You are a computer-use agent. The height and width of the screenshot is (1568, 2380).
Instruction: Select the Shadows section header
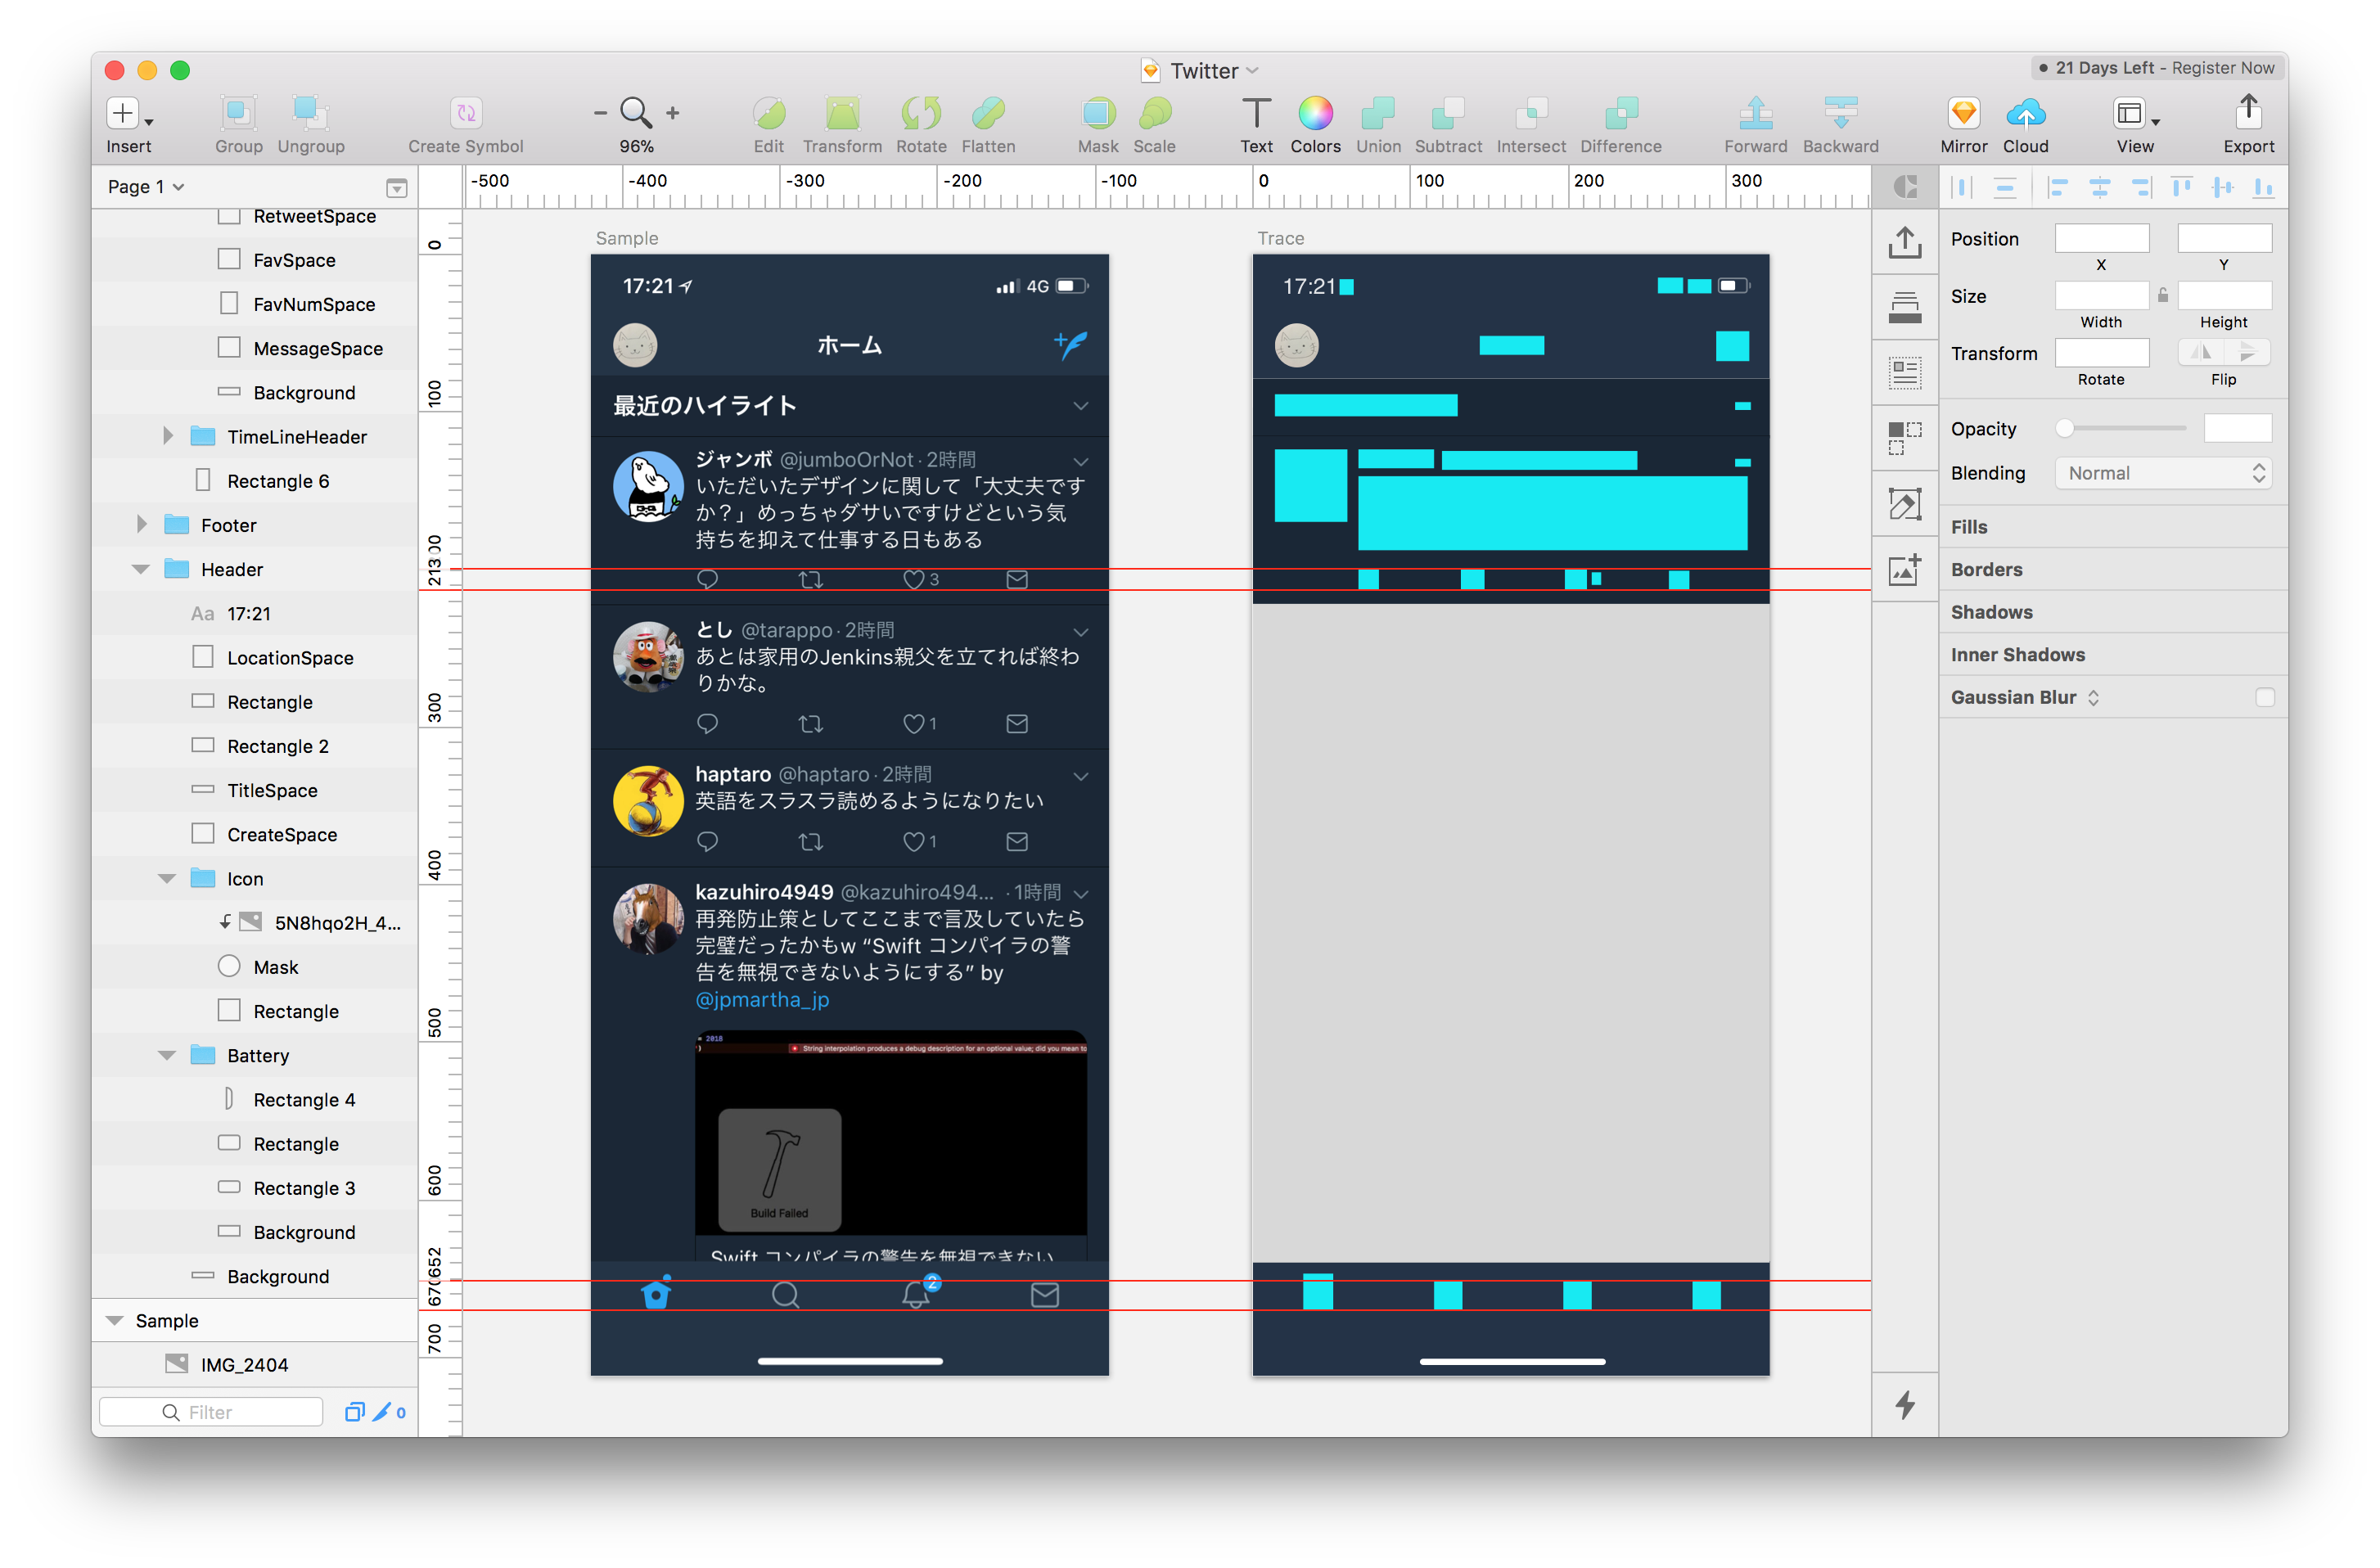[x=1991, y=612]
